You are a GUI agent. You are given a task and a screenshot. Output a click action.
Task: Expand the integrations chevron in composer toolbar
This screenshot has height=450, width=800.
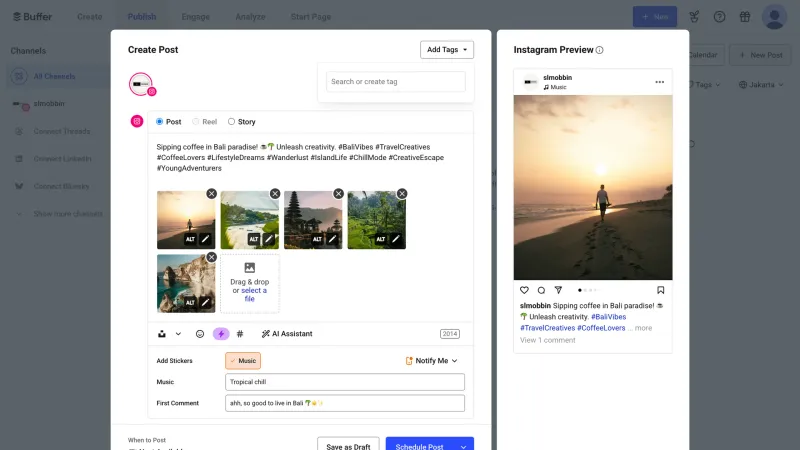(178, 334)
